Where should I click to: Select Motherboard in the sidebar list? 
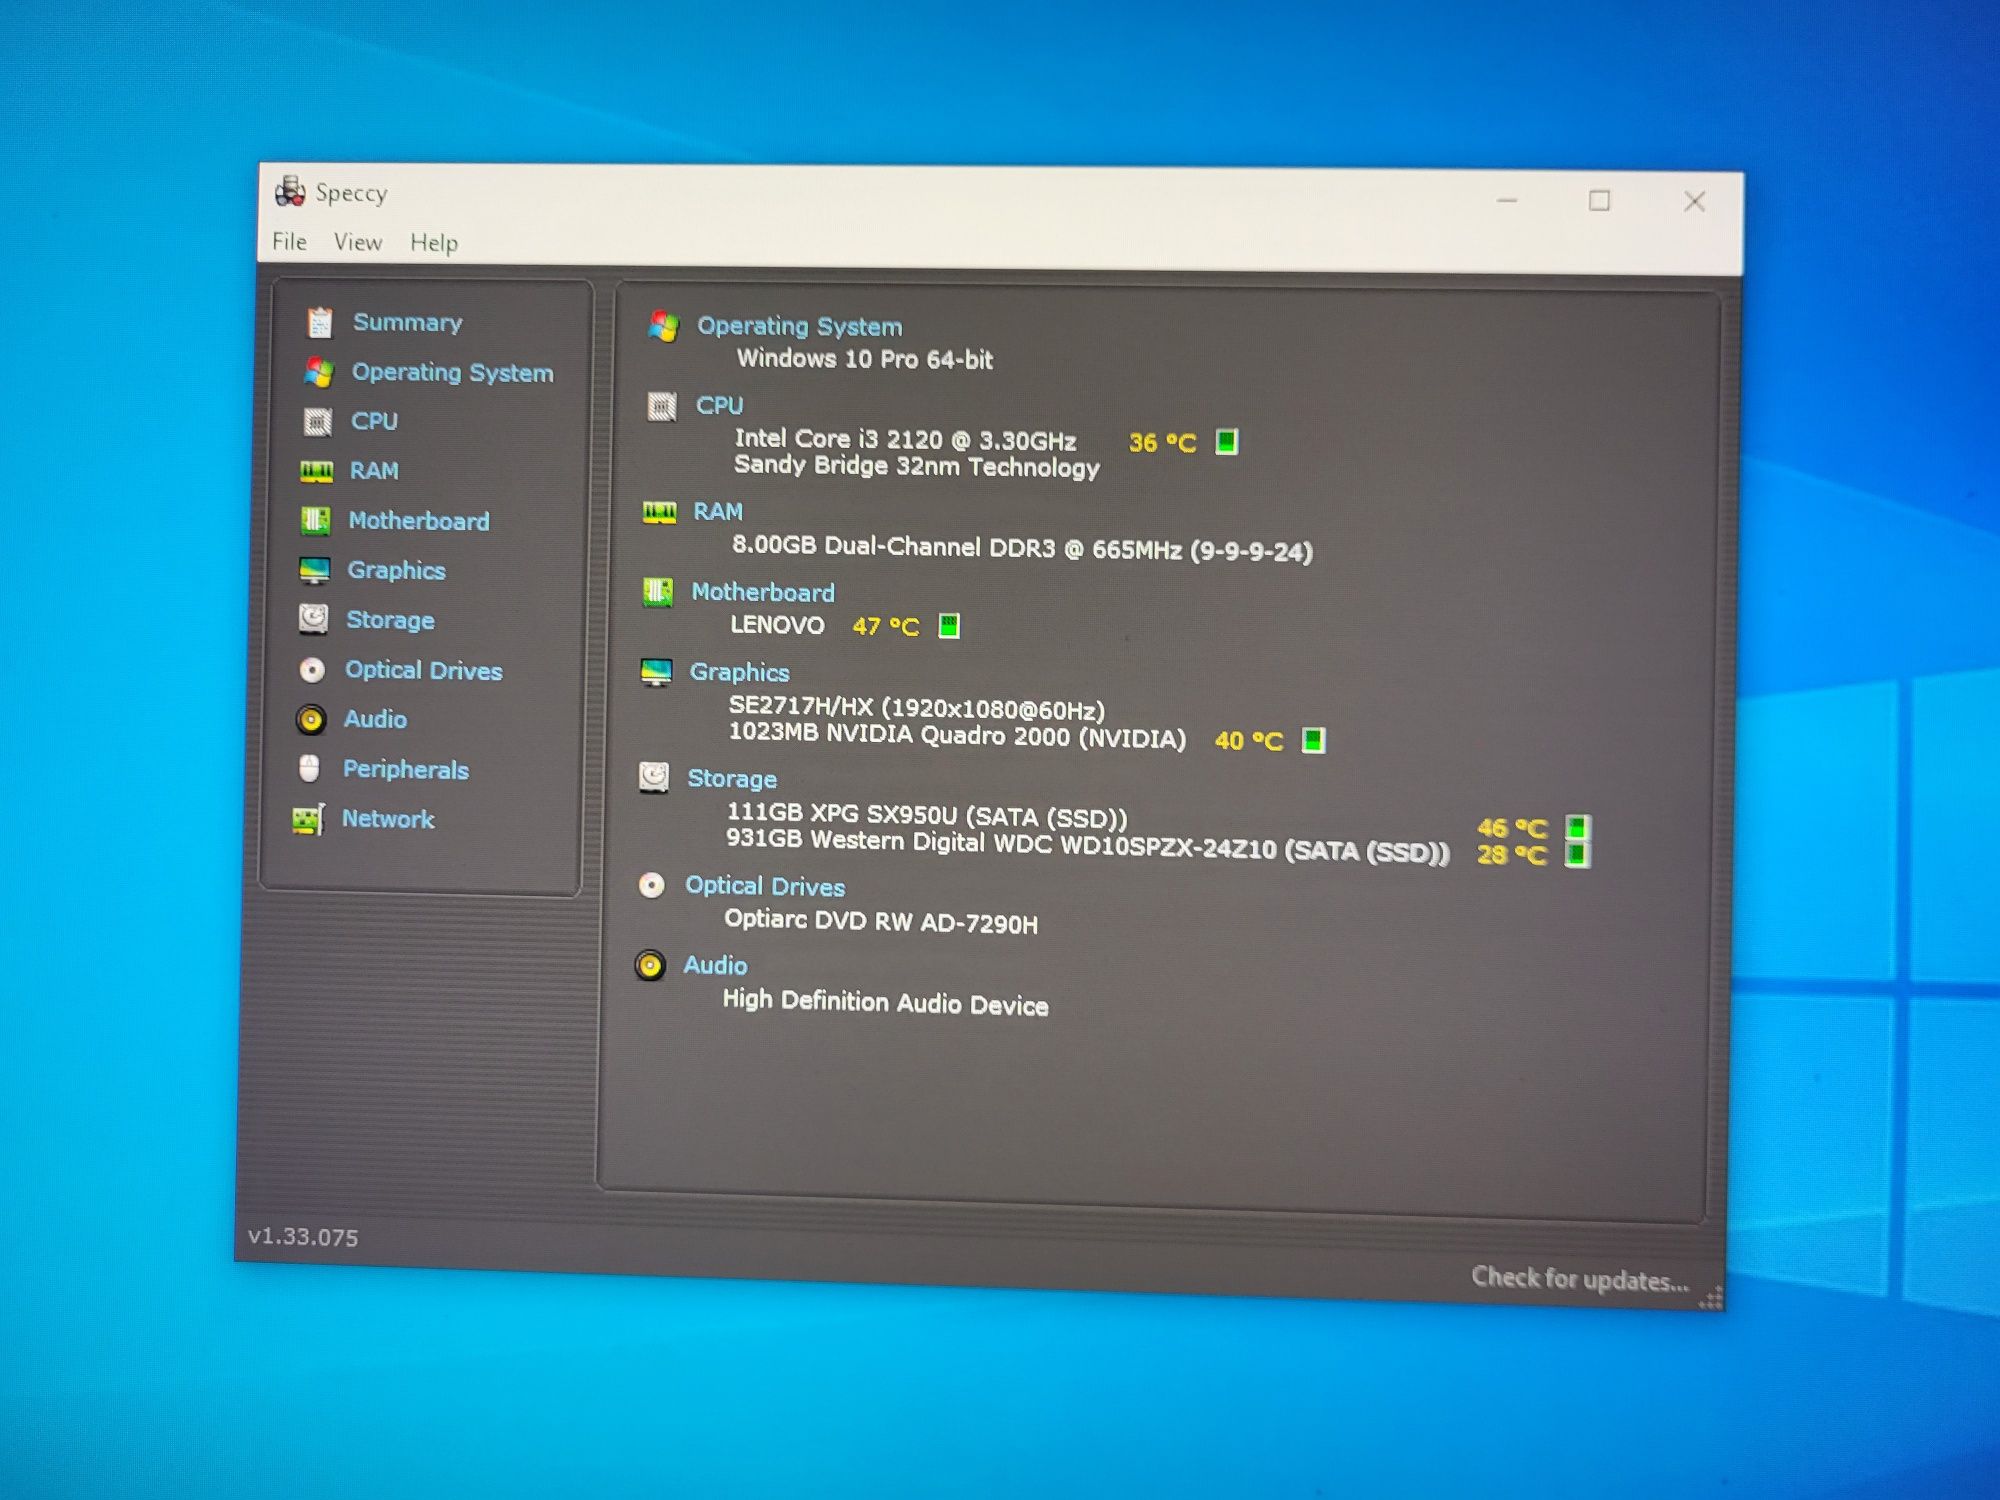[419, 520]
